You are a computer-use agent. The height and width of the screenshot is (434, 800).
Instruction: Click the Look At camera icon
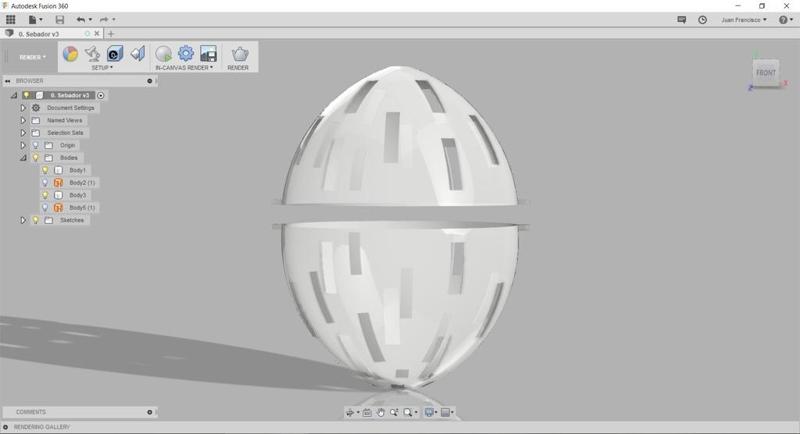coord(367,413)
